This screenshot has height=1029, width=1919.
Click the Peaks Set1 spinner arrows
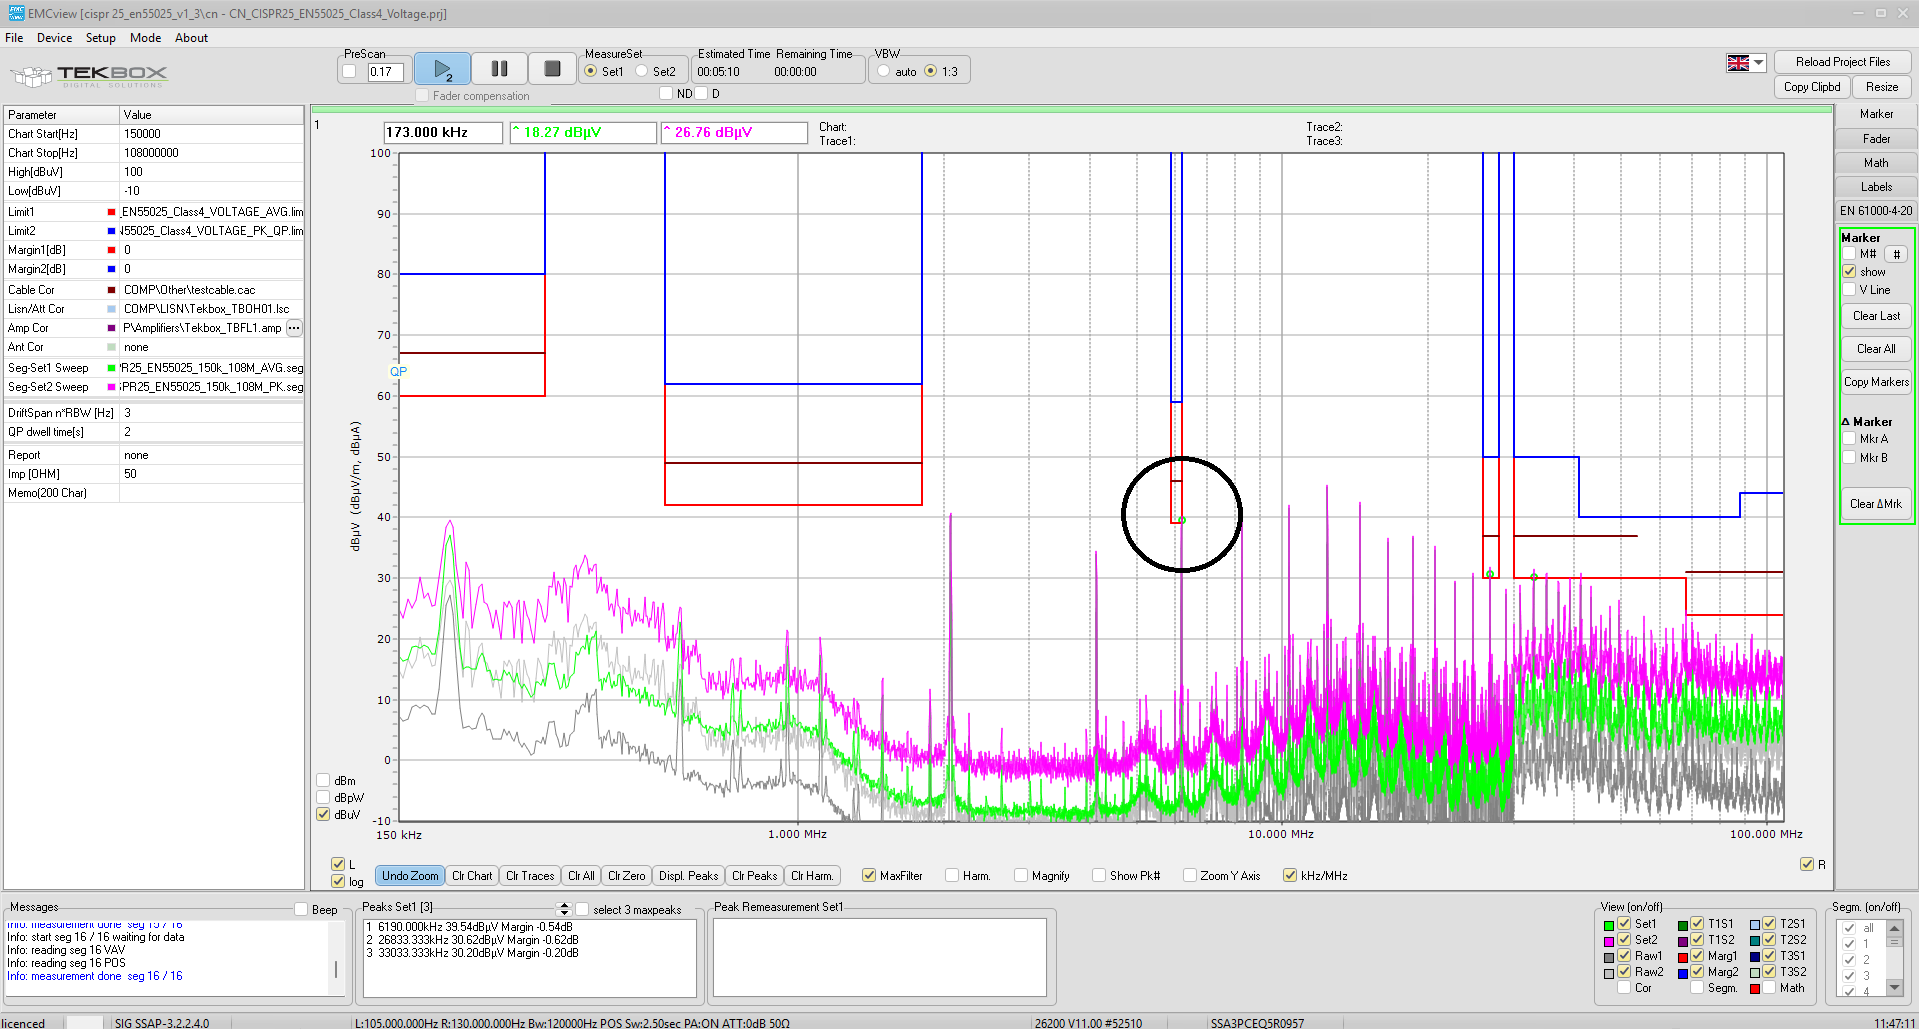564,908
